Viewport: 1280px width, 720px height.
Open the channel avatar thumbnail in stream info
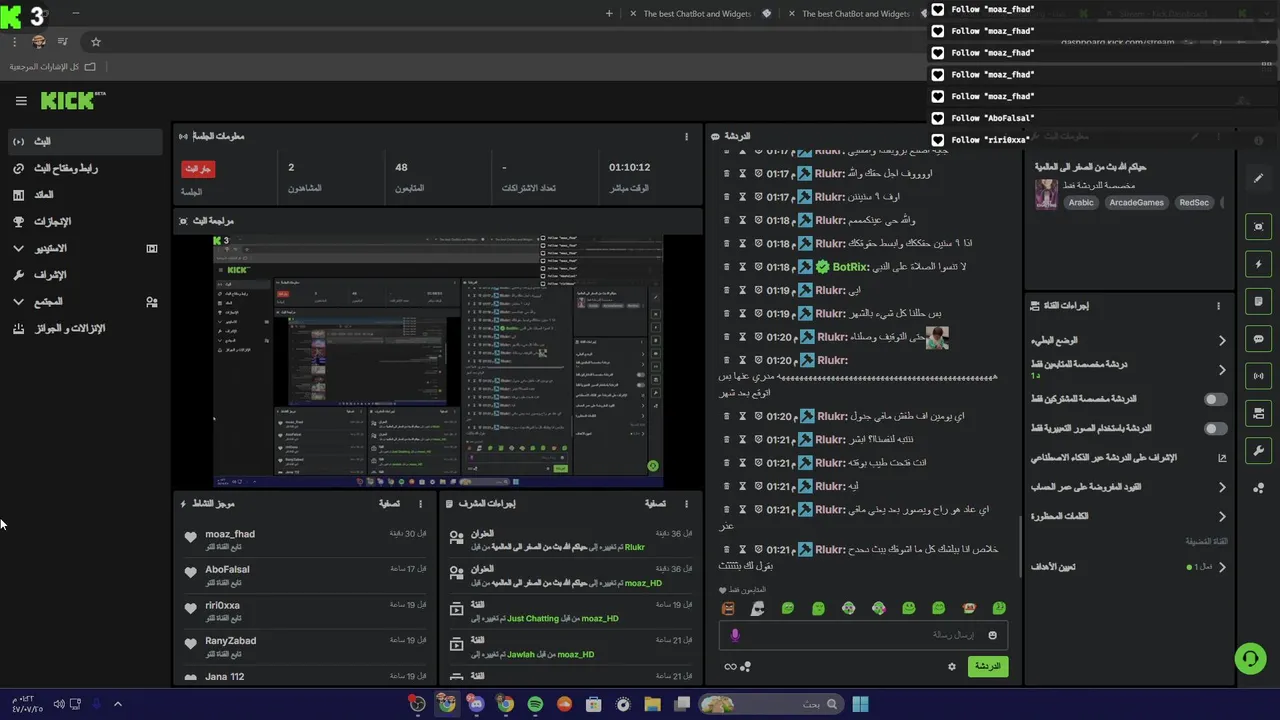1046,194
